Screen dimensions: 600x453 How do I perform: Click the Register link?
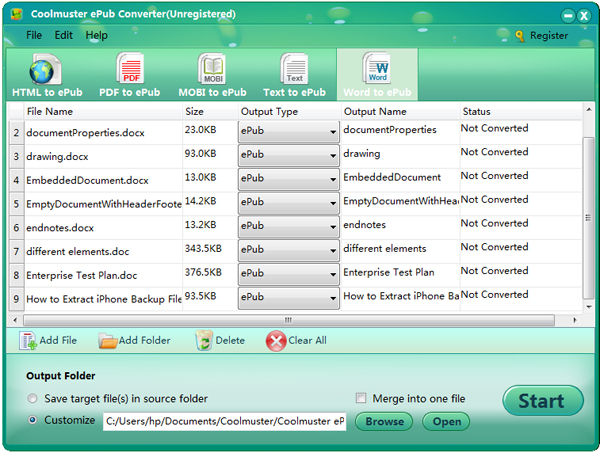(x=549, y=36)
